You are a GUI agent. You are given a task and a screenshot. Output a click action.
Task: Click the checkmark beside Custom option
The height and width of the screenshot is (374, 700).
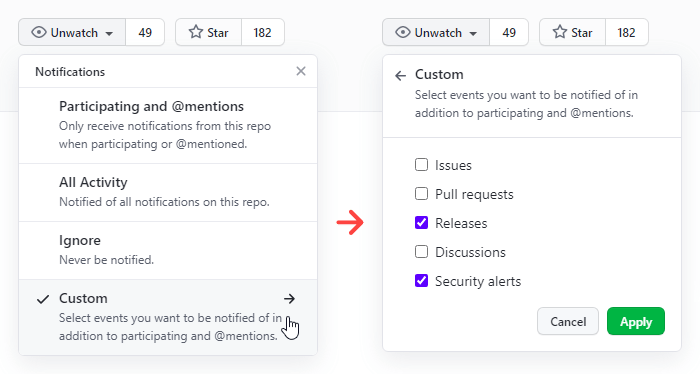(x=43, y=299)
